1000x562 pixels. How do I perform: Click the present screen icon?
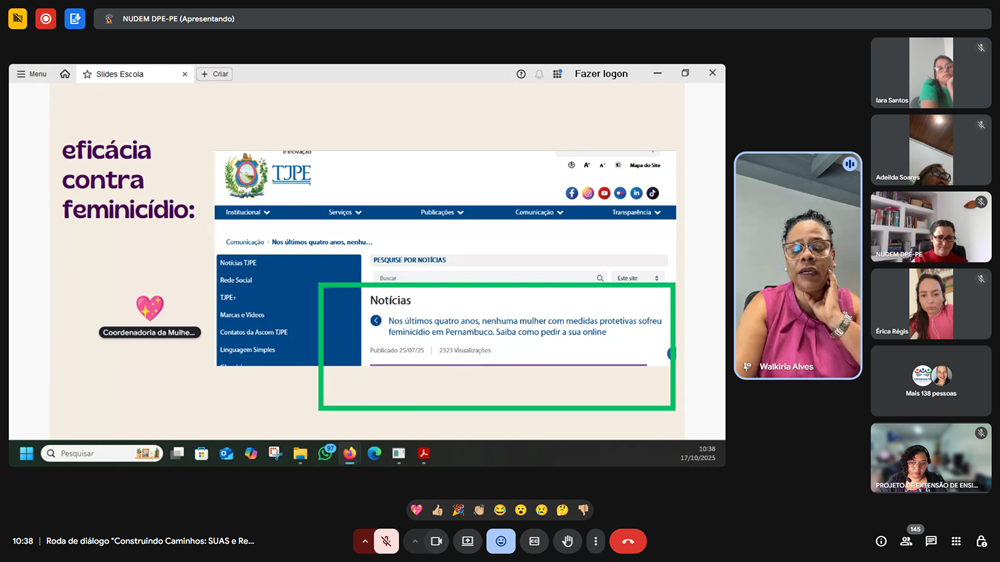point(467,541)
